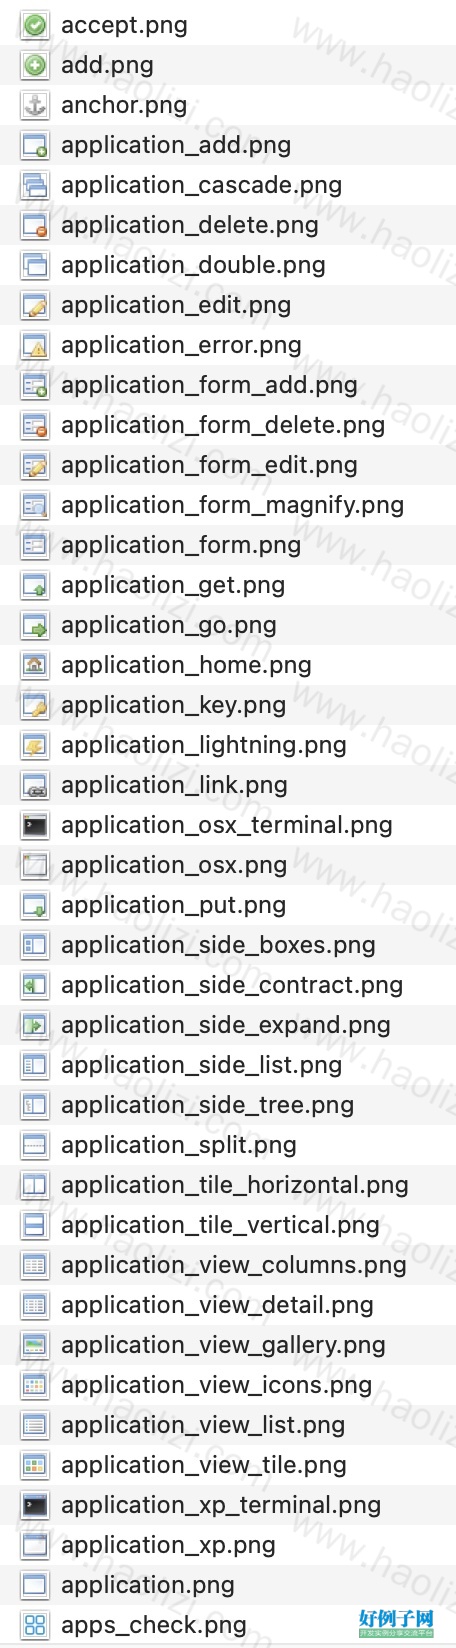The width and height of the screenshot is (456, 1648).
Task: Select the application_xp_terminal.png icon
Action: (35, 1505)
